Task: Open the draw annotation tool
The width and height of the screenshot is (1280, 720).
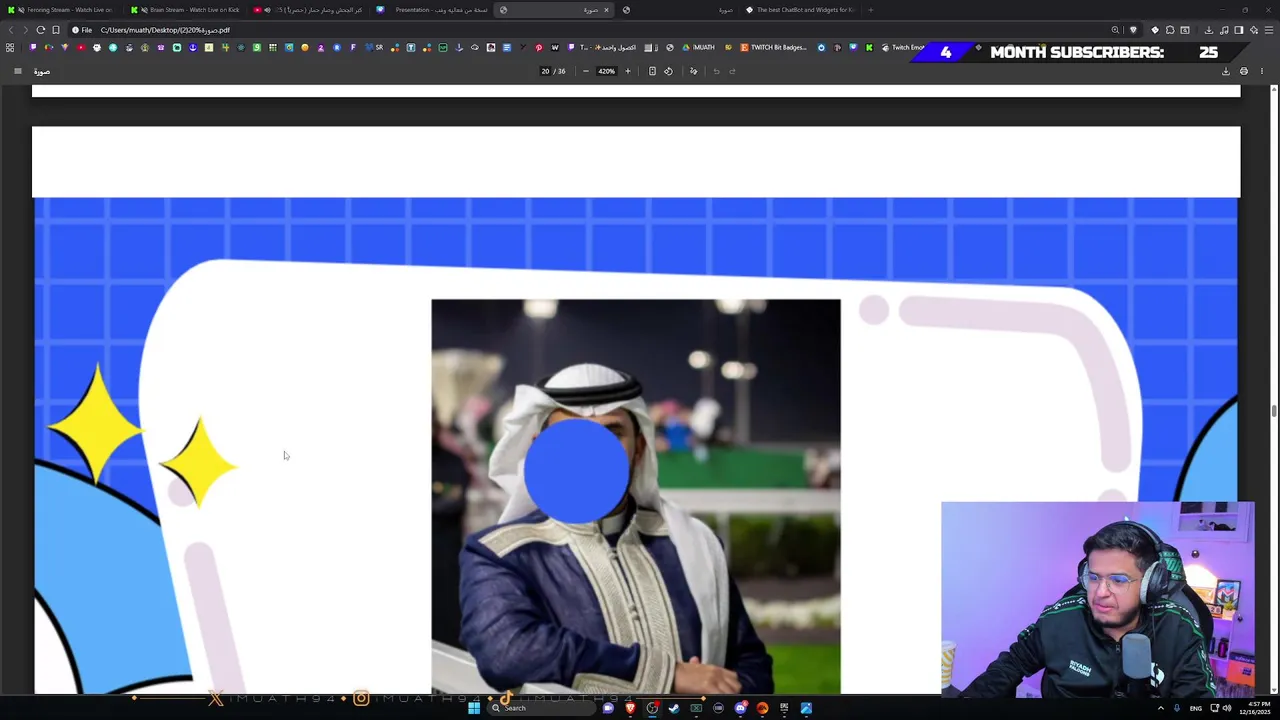Action: [693, 71]
